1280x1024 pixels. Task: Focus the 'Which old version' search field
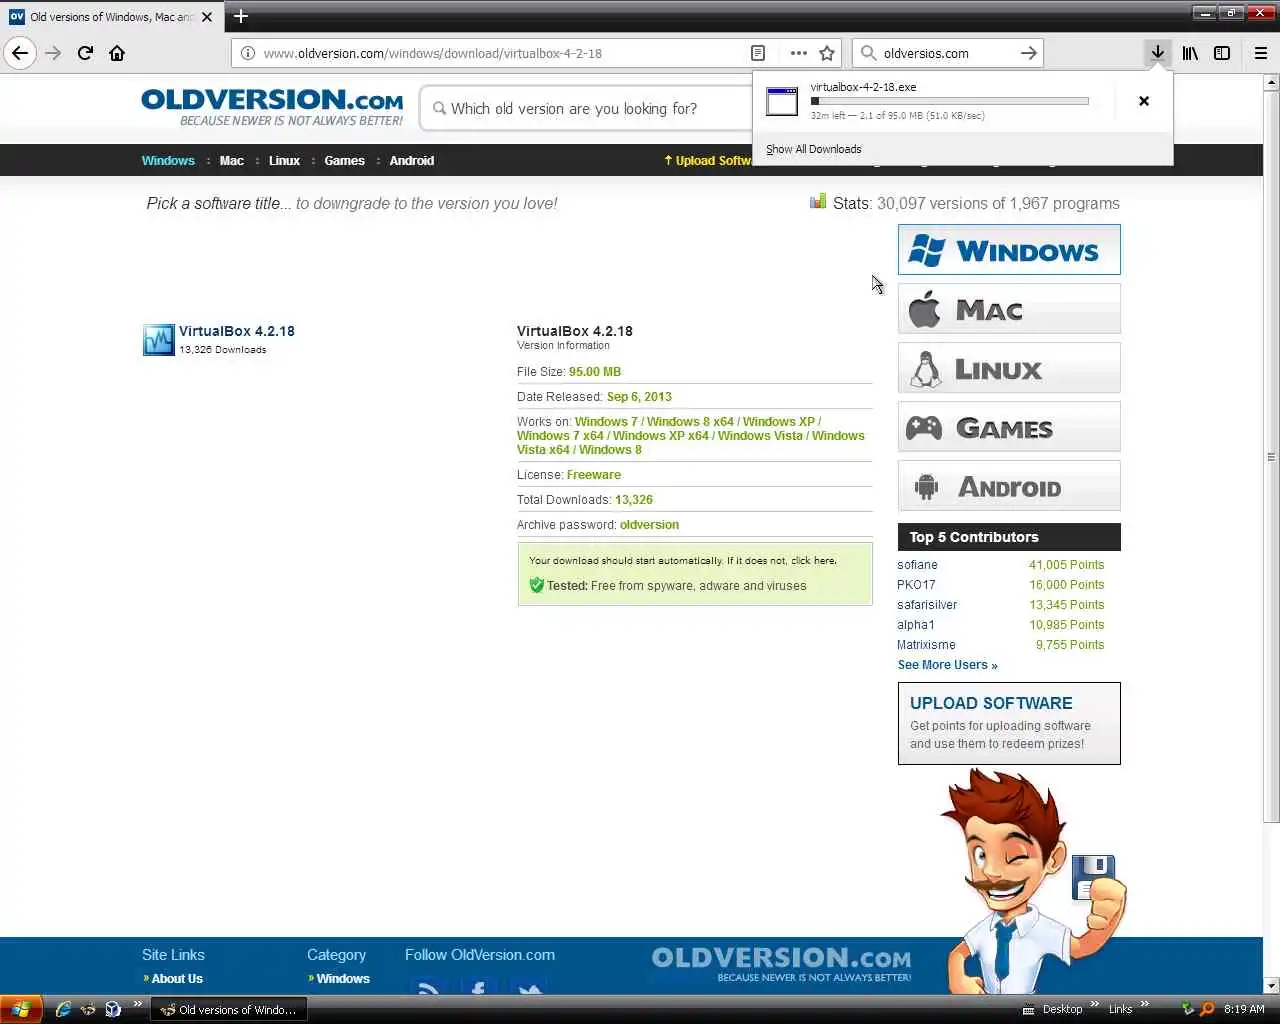(x=585, y=108)
